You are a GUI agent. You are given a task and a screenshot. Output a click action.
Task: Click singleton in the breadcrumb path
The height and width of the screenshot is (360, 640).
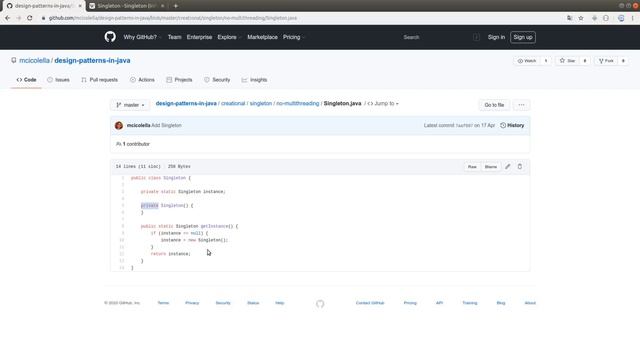click(260, 104)
